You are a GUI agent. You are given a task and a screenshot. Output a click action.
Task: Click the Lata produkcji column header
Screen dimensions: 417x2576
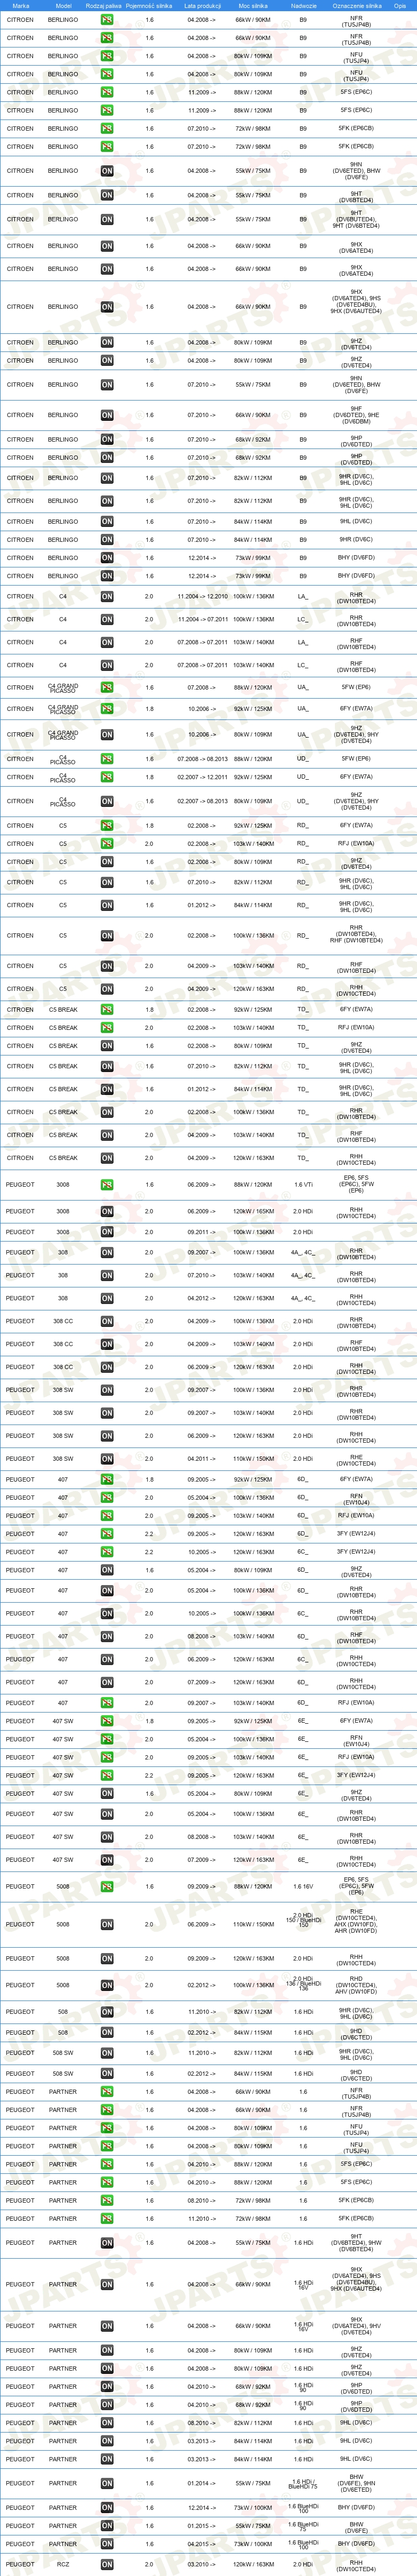click(203, 6)
